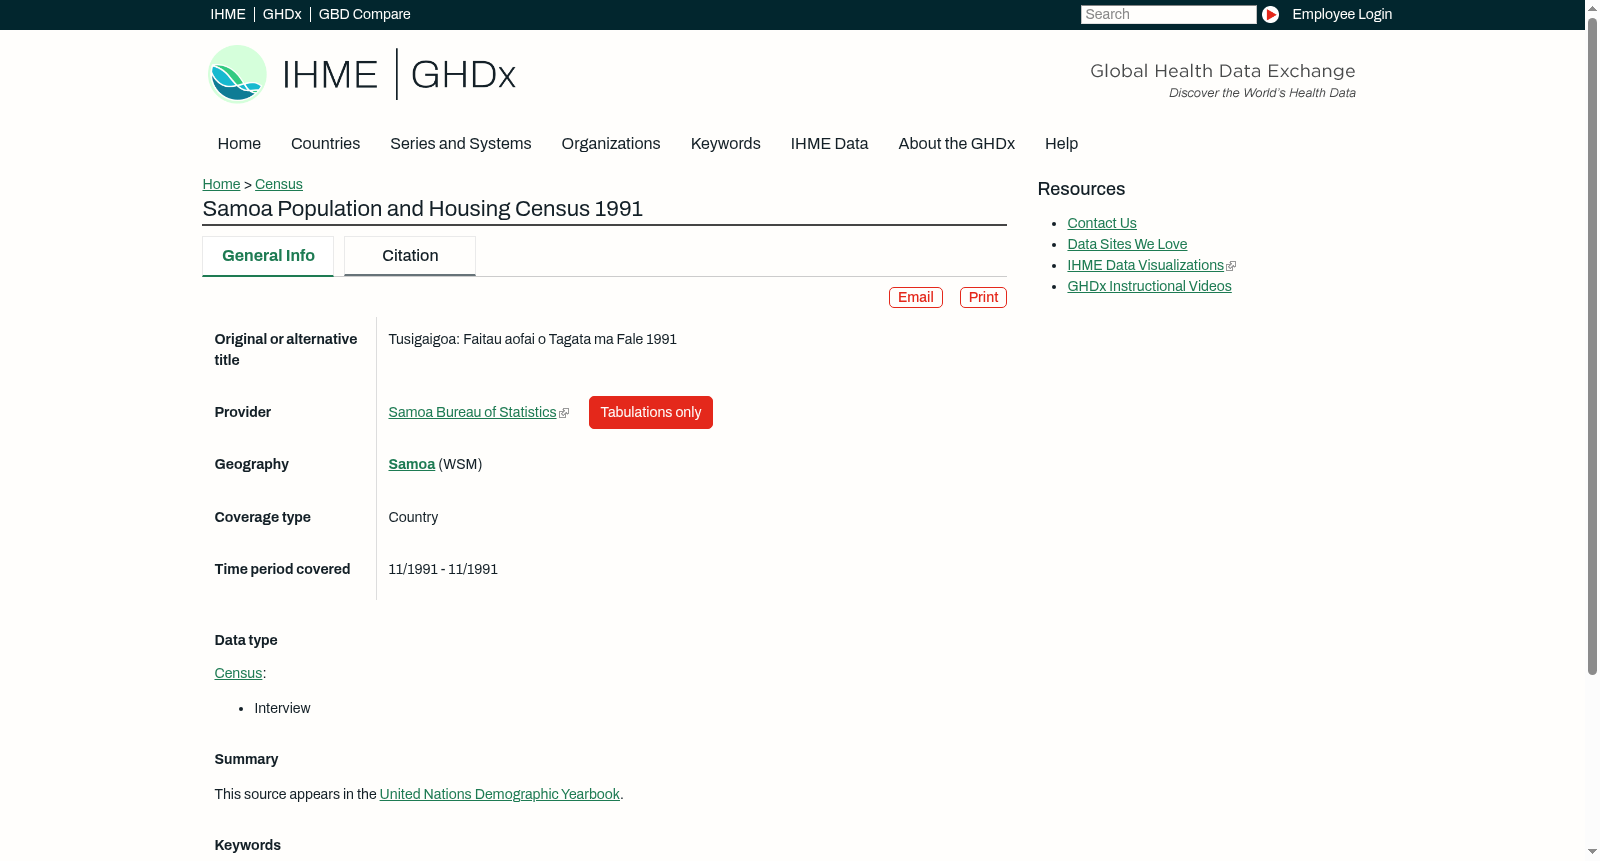Switch to General Info tab
Image resolution: width=1600 pixels, height=861 pixels.
268,256
